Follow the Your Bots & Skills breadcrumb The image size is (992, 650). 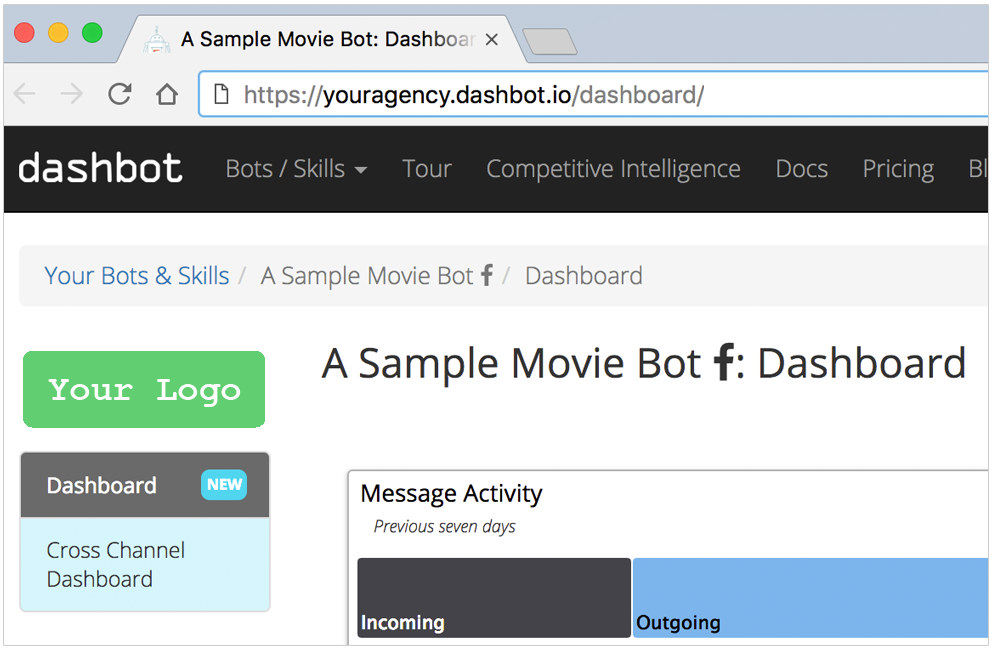(x=137, y=276)
